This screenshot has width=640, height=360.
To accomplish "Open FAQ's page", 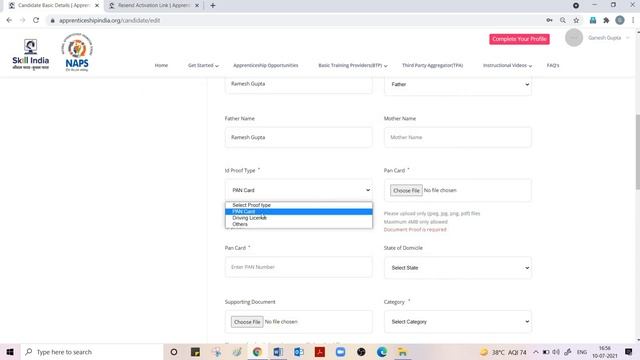I will [x=553, y=65].
